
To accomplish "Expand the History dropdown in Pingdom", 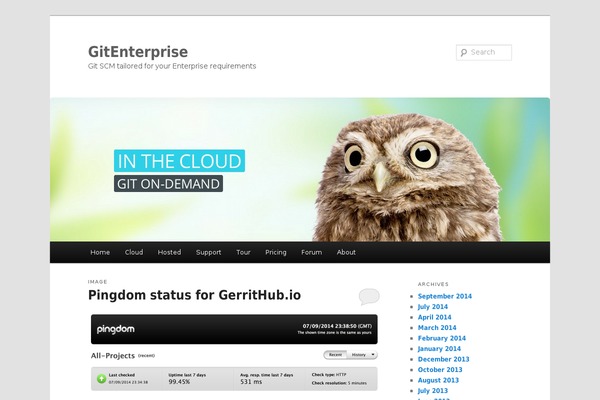I will 362,355.
